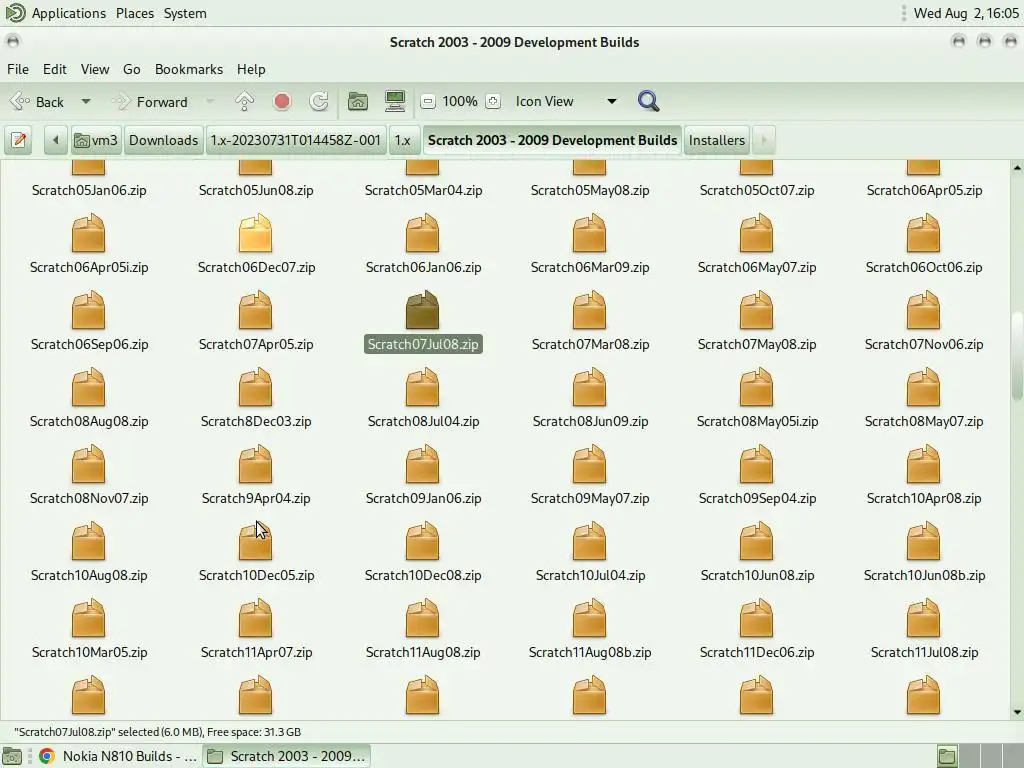The image size is (1024, 768).
Task: Click Scratch 2003 - 2009 taskbar button
Action: (286, 756)
